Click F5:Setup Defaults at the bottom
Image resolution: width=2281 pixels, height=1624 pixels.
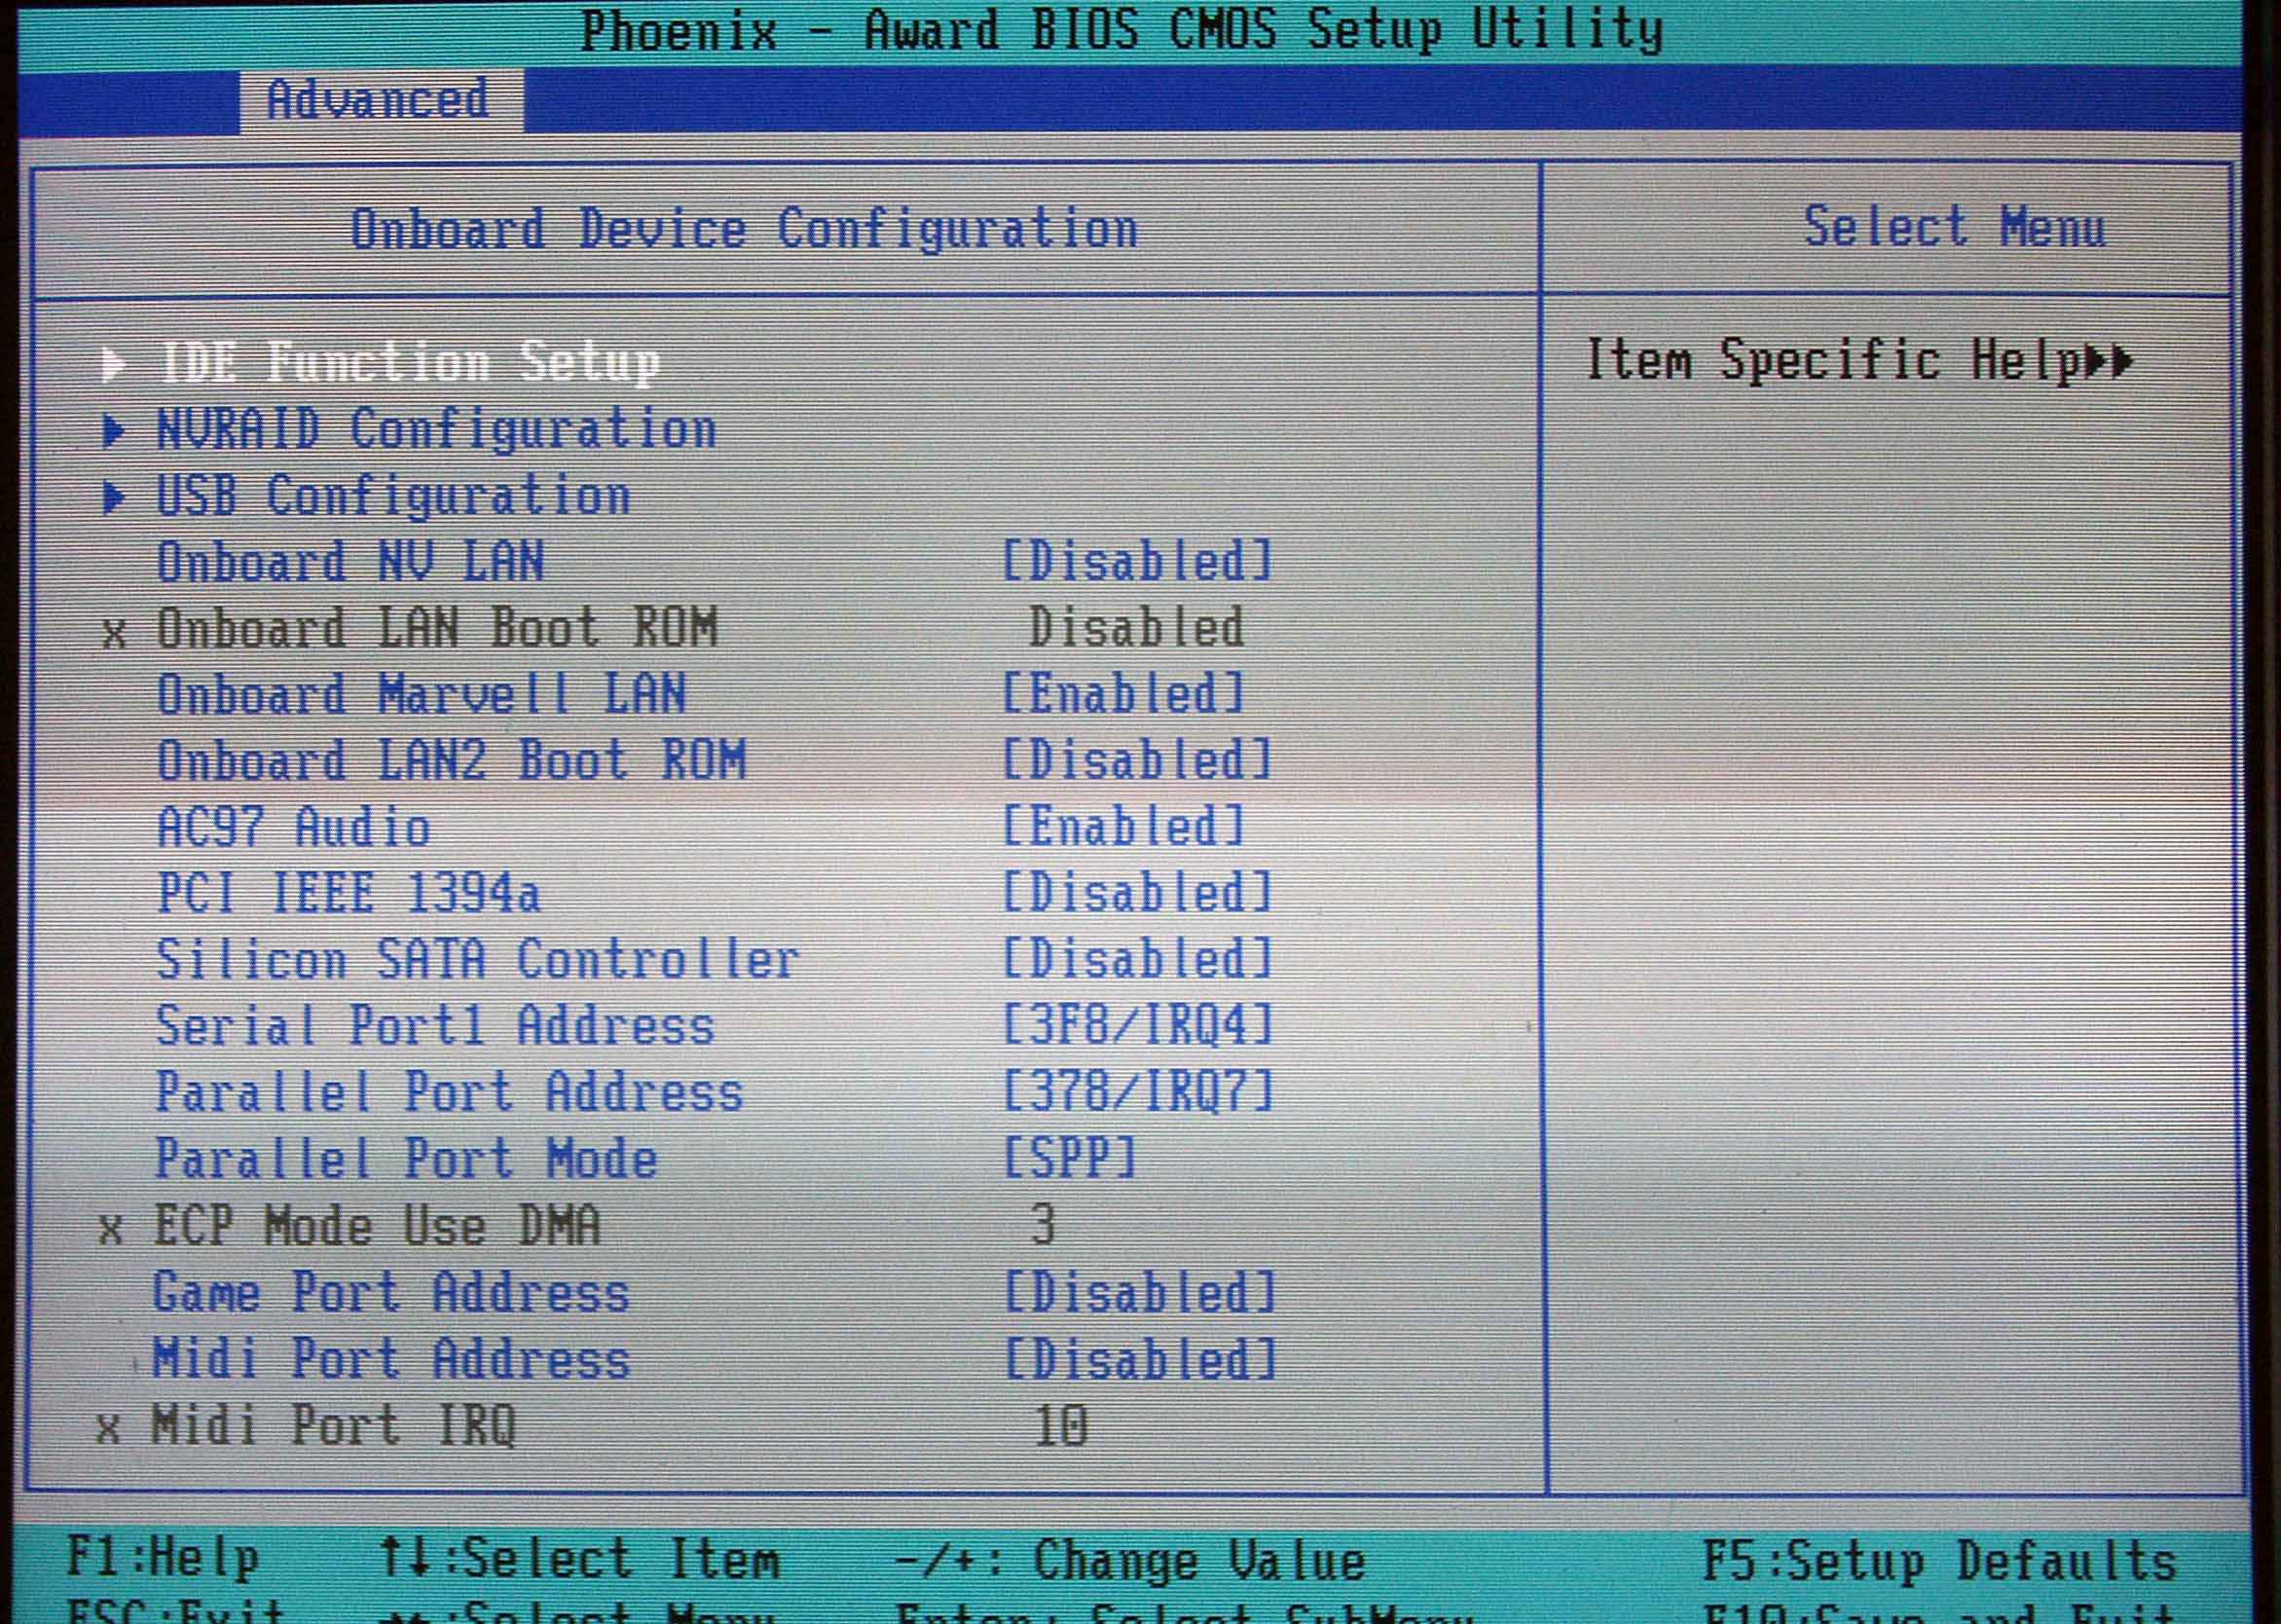(1938, 1561)
